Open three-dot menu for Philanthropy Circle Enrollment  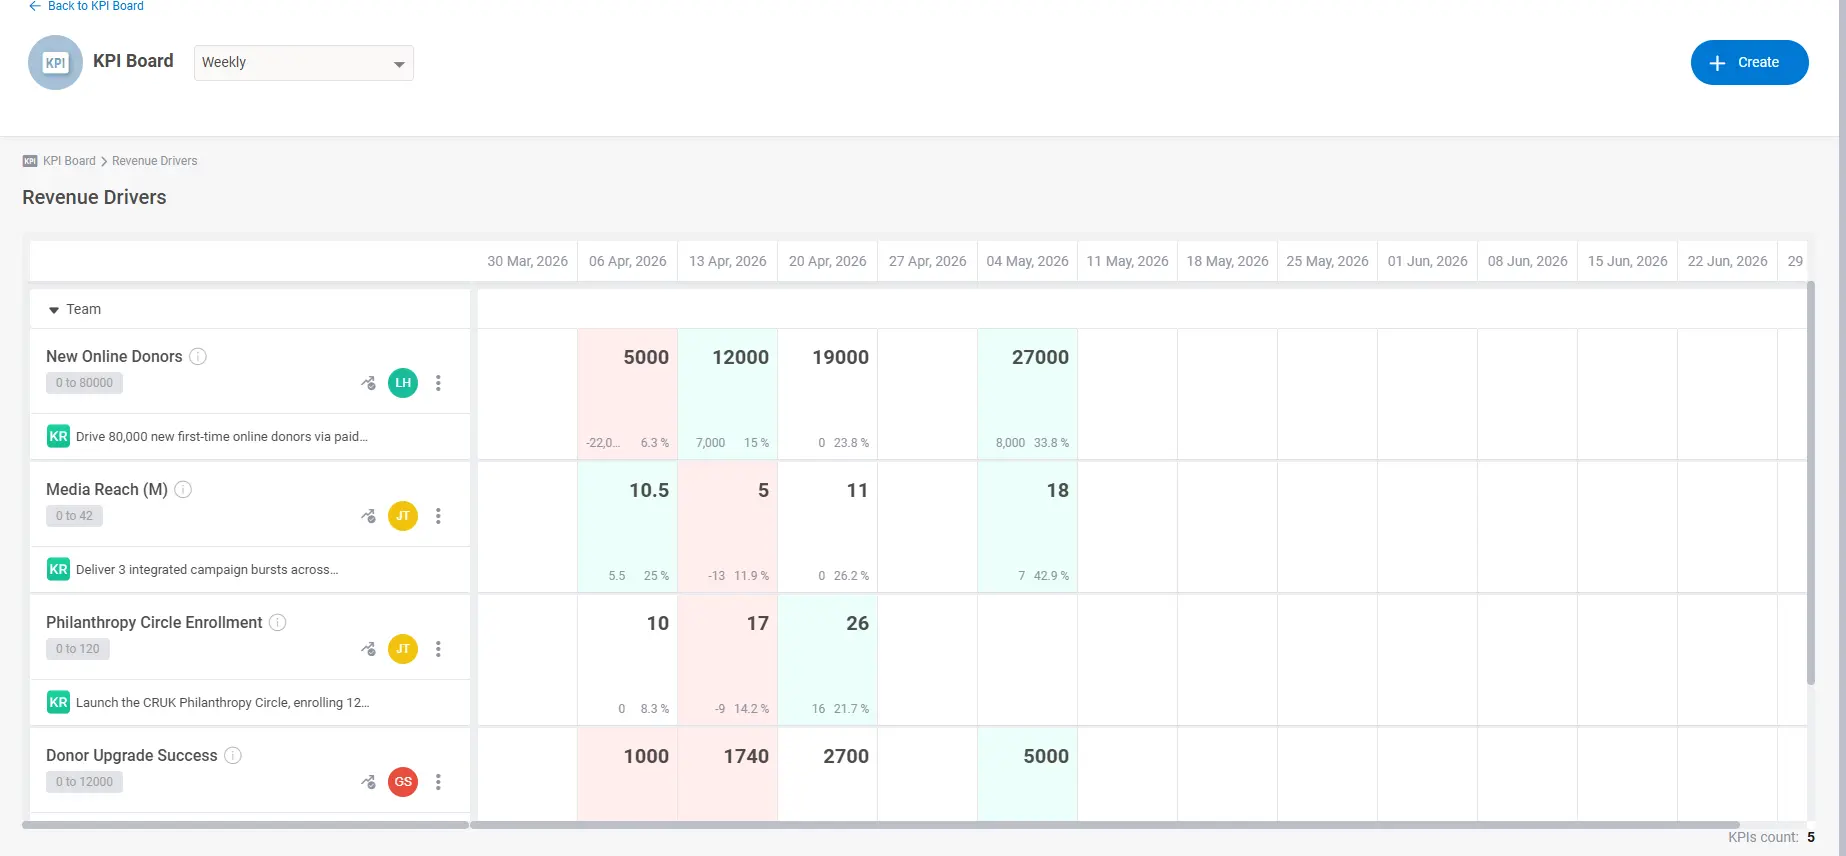[438, 649]
